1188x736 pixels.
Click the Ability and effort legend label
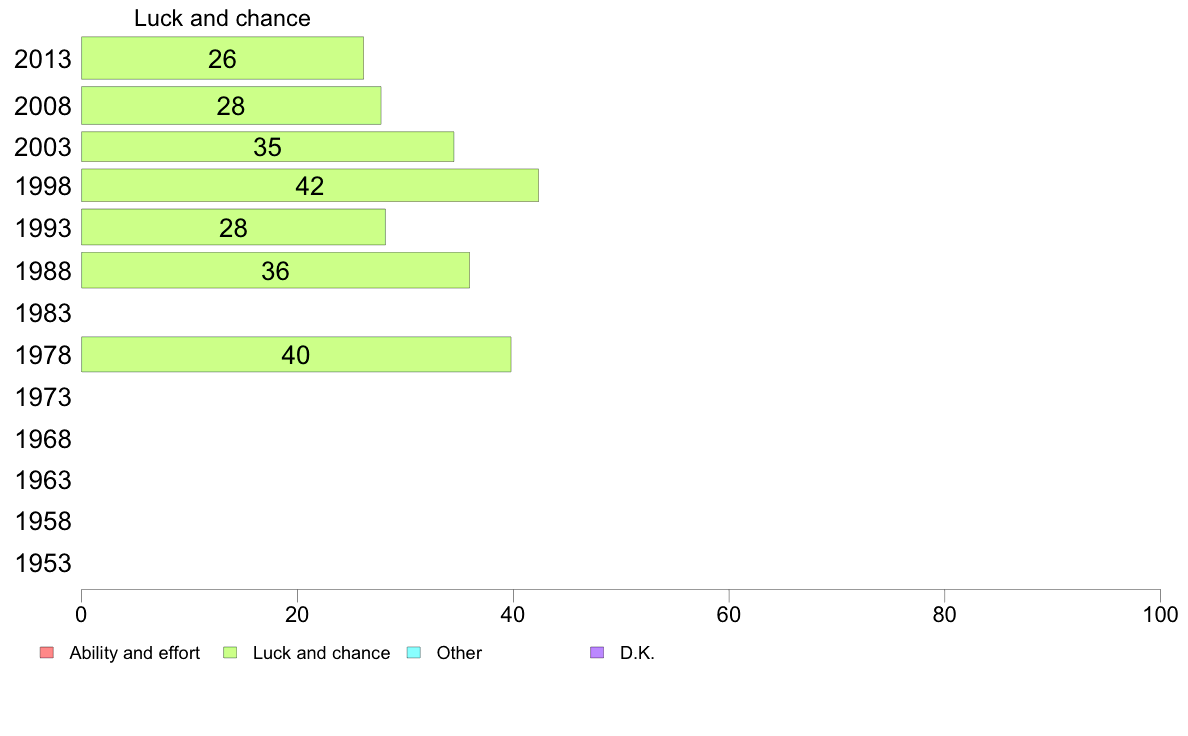(x=135, y=653)
